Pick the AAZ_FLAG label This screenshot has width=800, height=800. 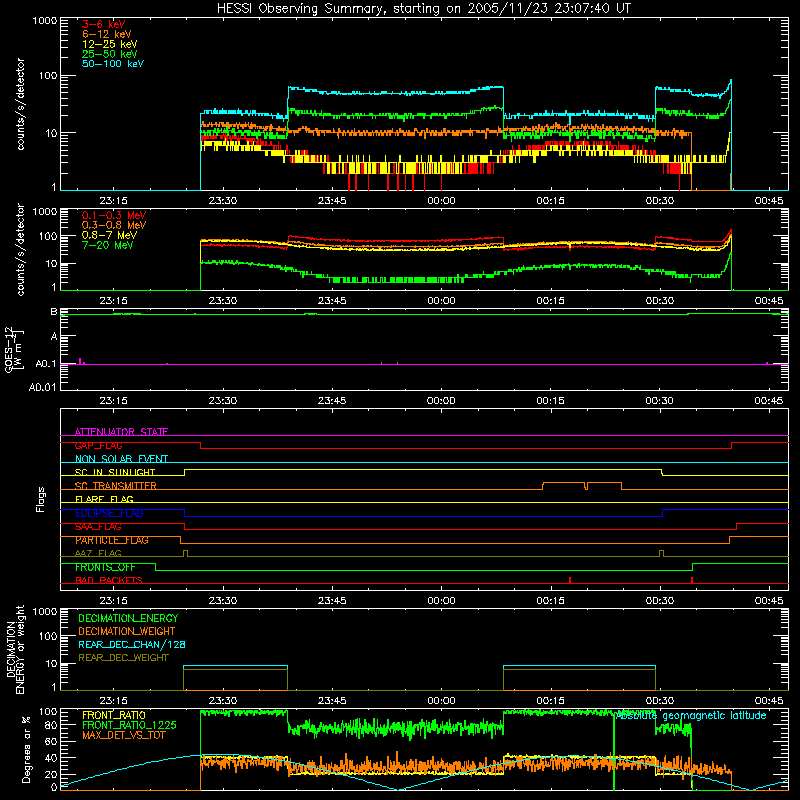coord(98,553)
